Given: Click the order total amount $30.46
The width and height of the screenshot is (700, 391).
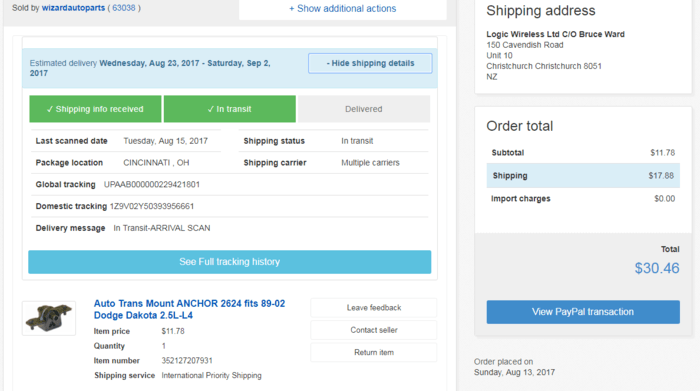Looking at the screenshot, I should (657, 268).
